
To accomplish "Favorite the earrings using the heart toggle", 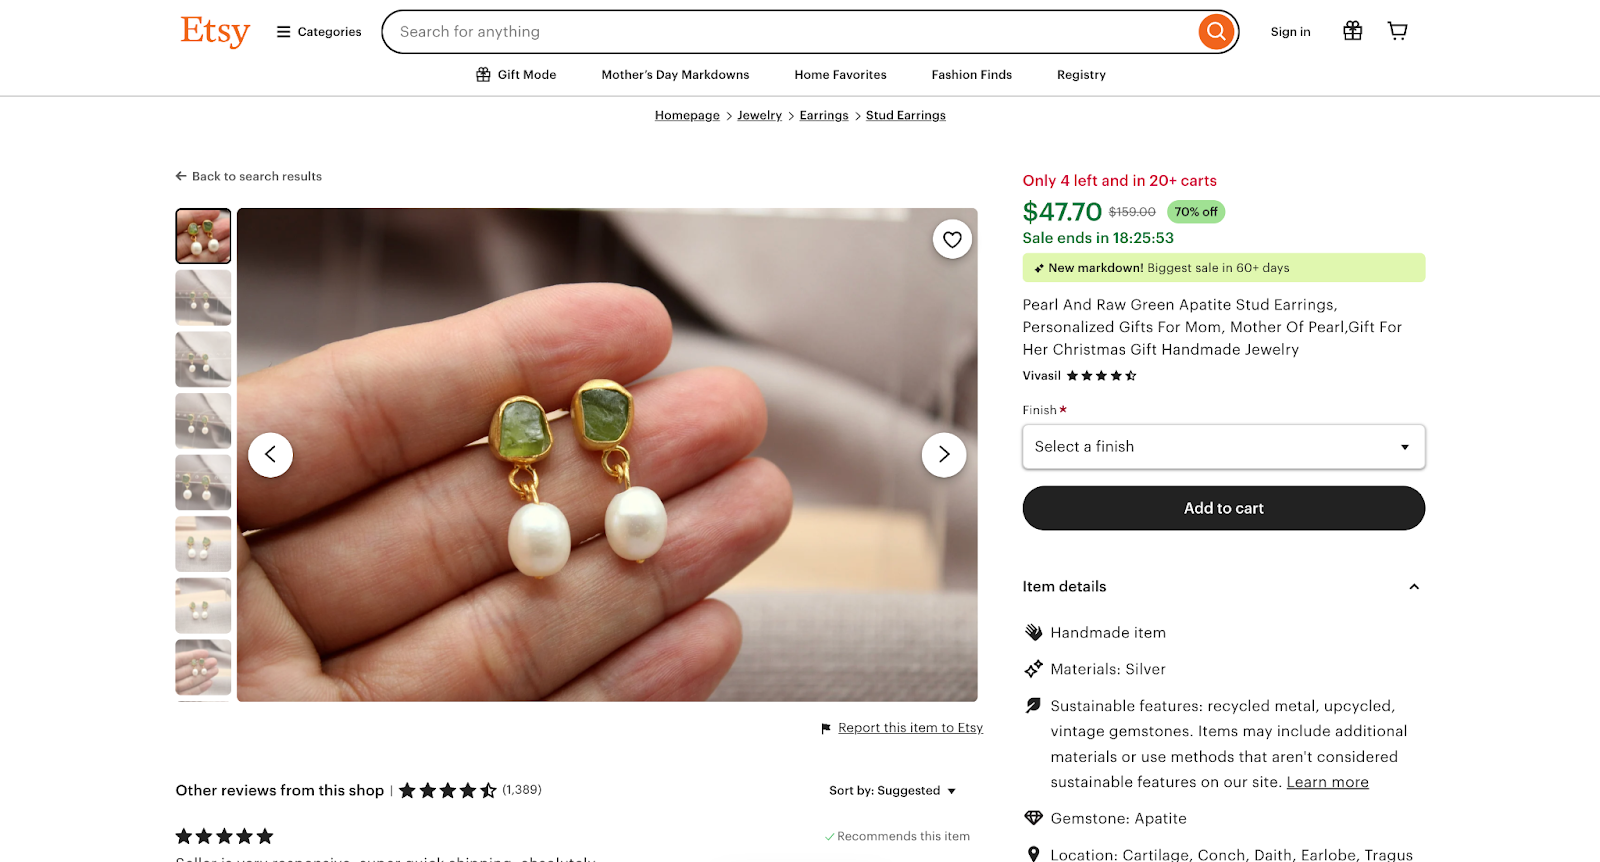I will point(951,239).
